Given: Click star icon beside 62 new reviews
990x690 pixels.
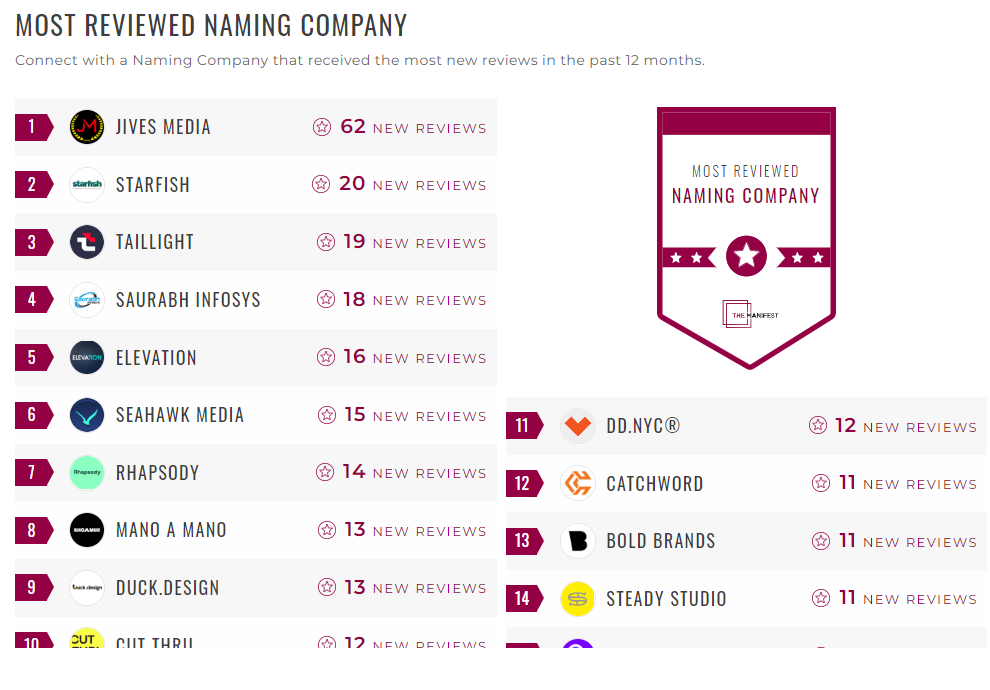Looking at the screenshot, I should (x=322, y=127).
